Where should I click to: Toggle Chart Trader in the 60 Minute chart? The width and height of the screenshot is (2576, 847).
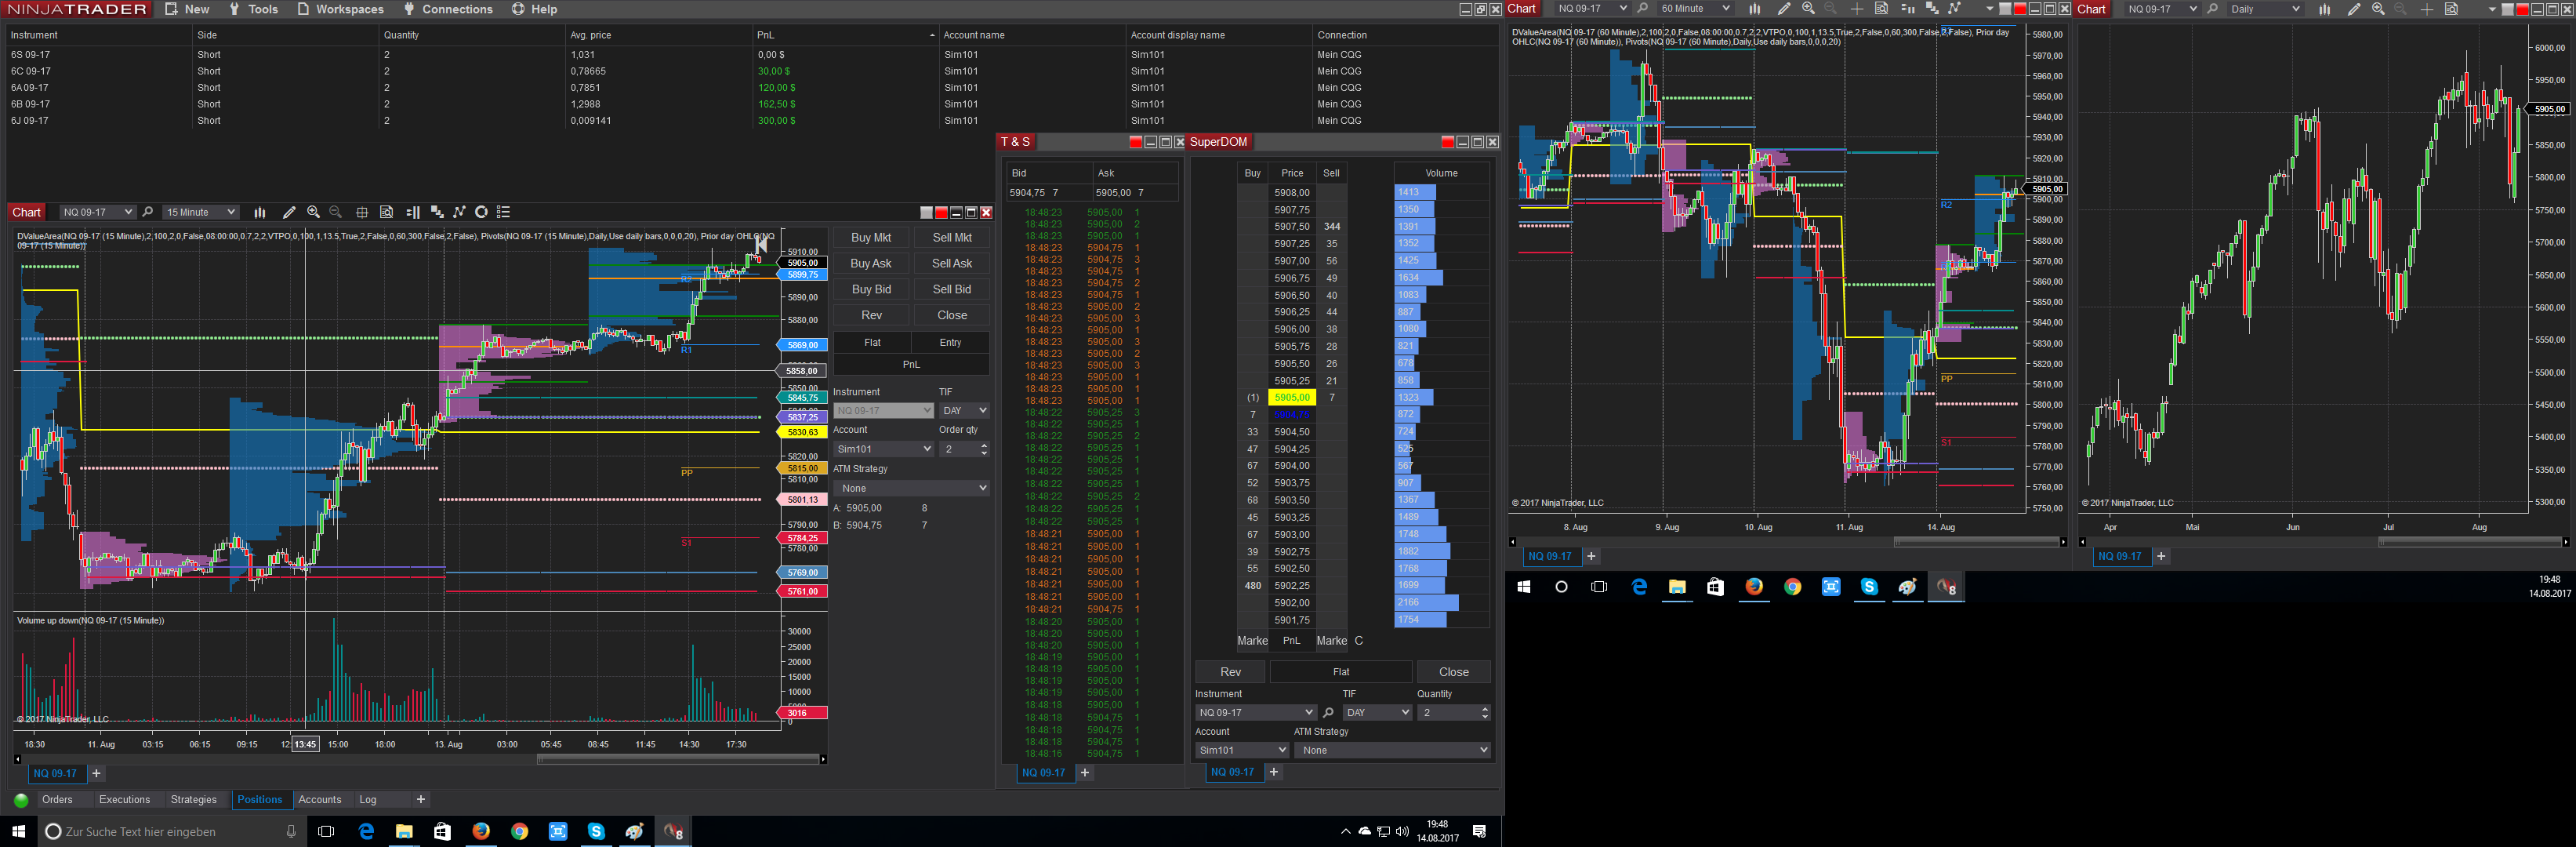click(1907, 9)
